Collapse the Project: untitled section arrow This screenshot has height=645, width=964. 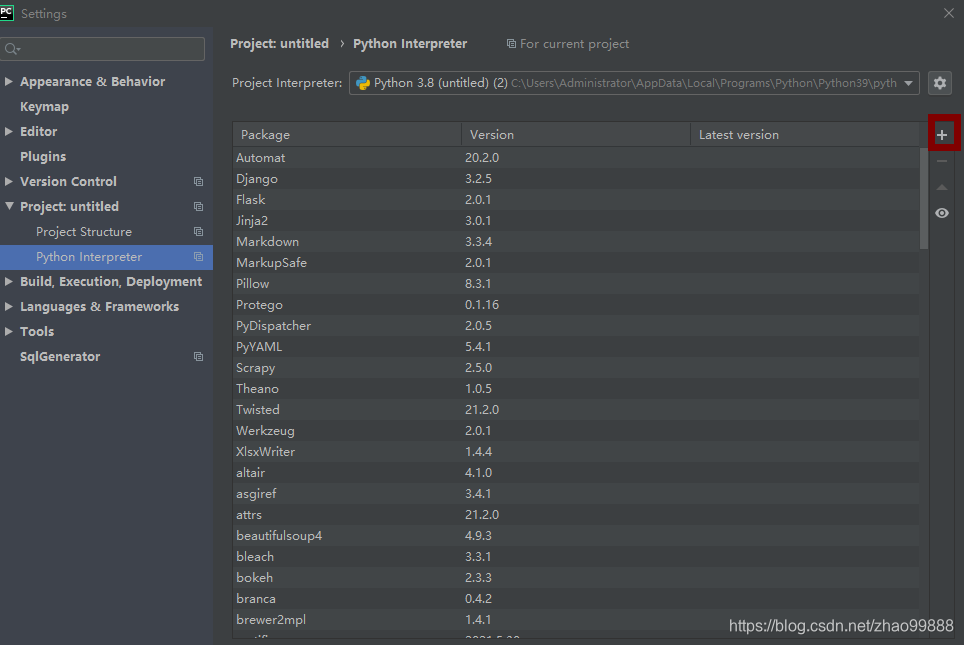(x=9, y=206)
